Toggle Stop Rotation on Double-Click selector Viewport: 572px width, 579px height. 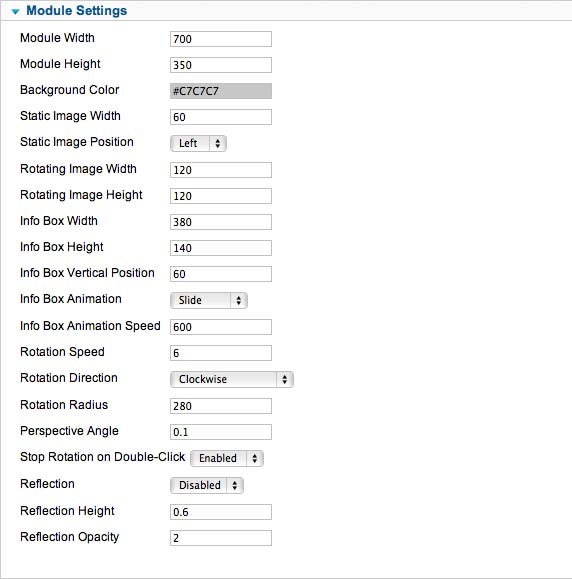[x=227, y=458]
